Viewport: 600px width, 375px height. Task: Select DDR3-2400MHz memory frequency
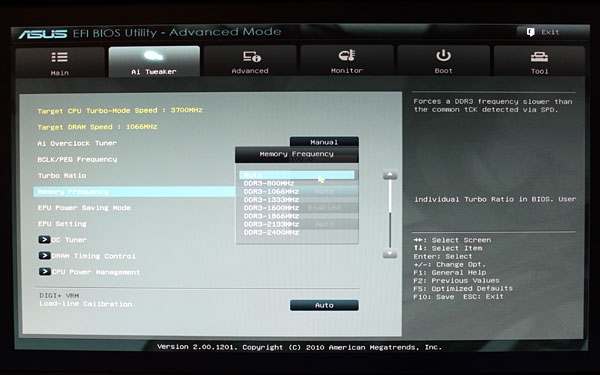pyautogui.click(x=271, y=232)
